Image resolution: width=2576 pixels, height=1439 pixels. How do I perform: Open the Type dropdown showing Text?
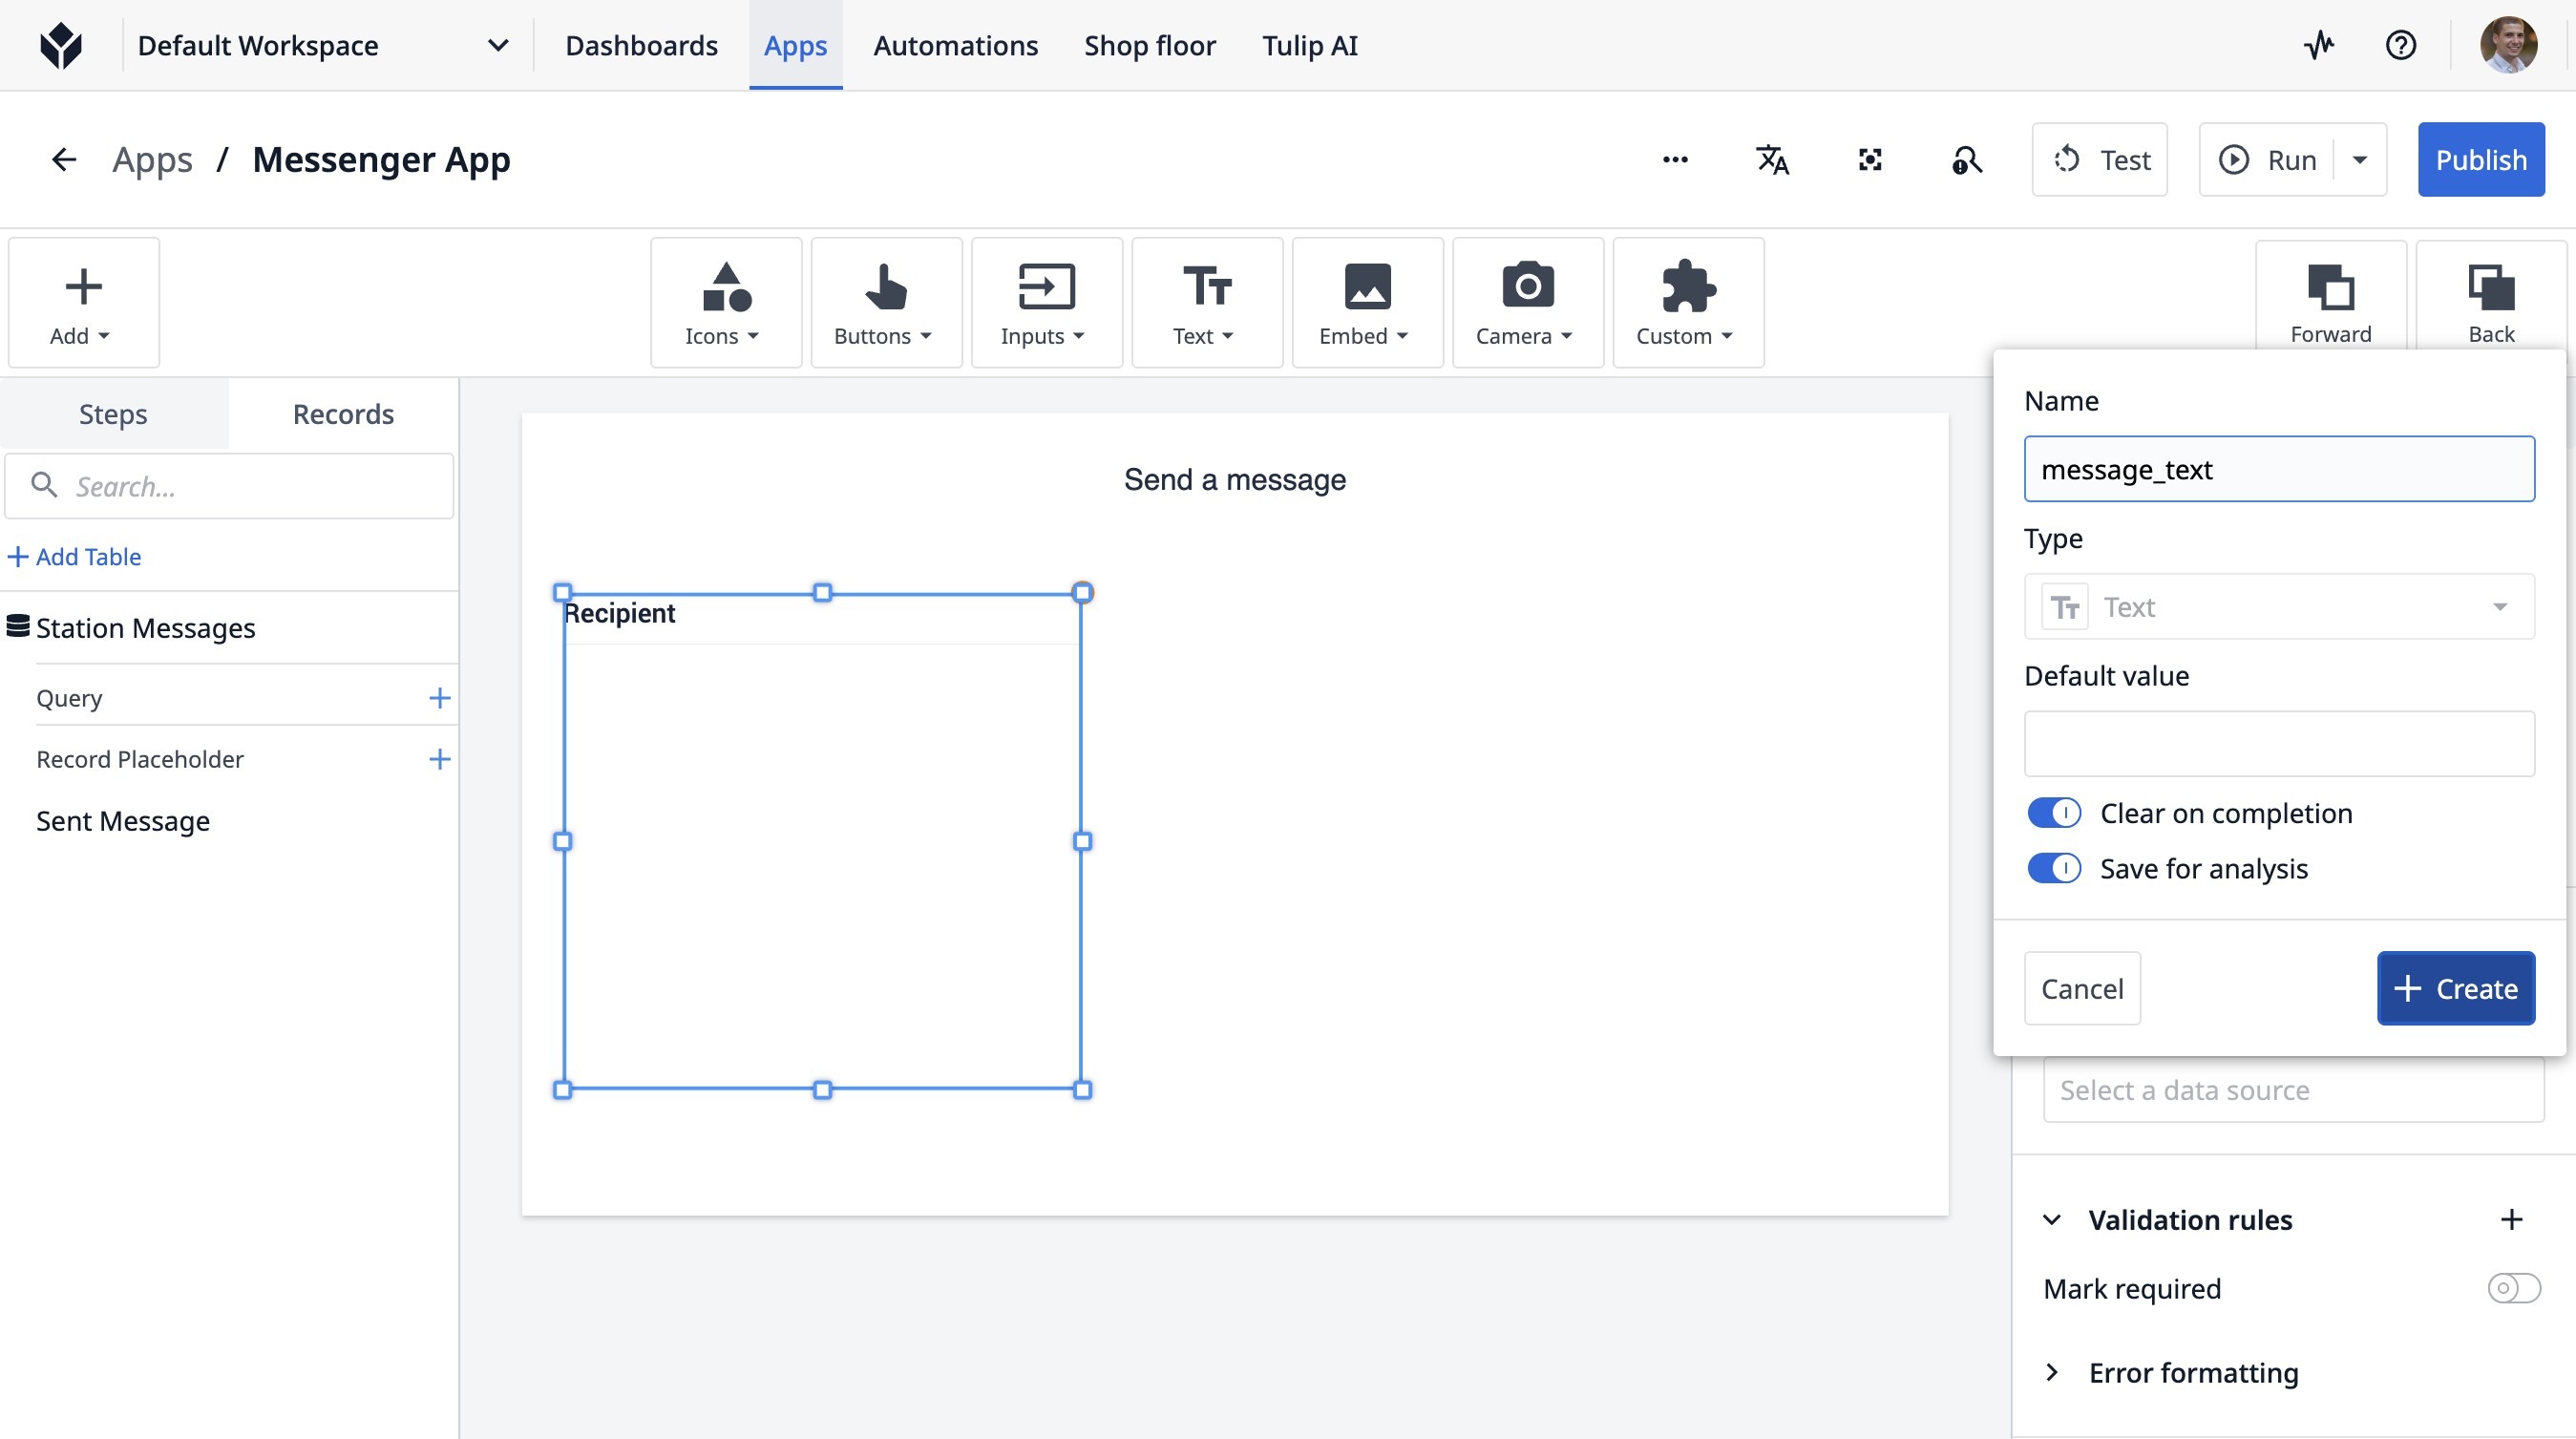pyautogui.click(x=2278, y=607)
